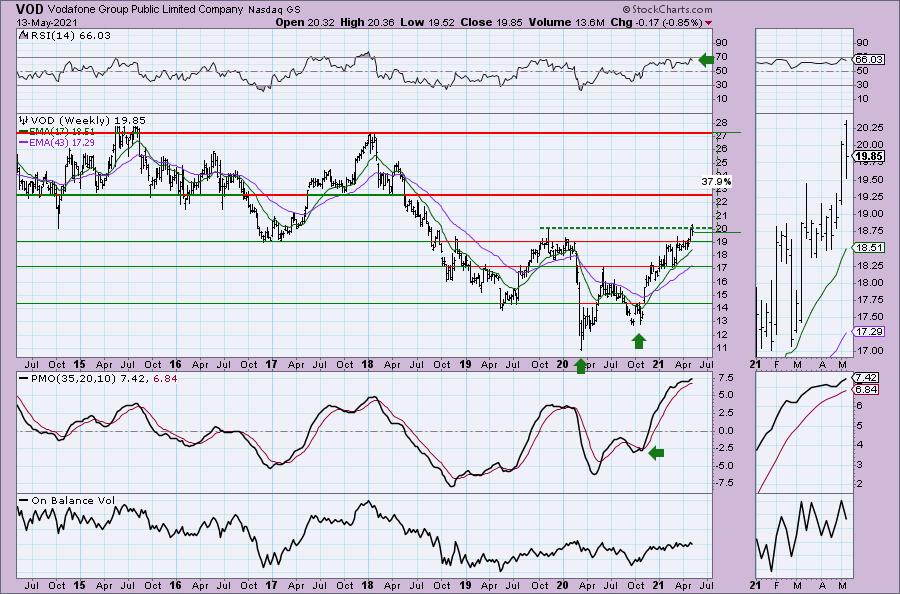Click the 20.25 price level in zoom panel
900x594 pixels.
[869, 129]
